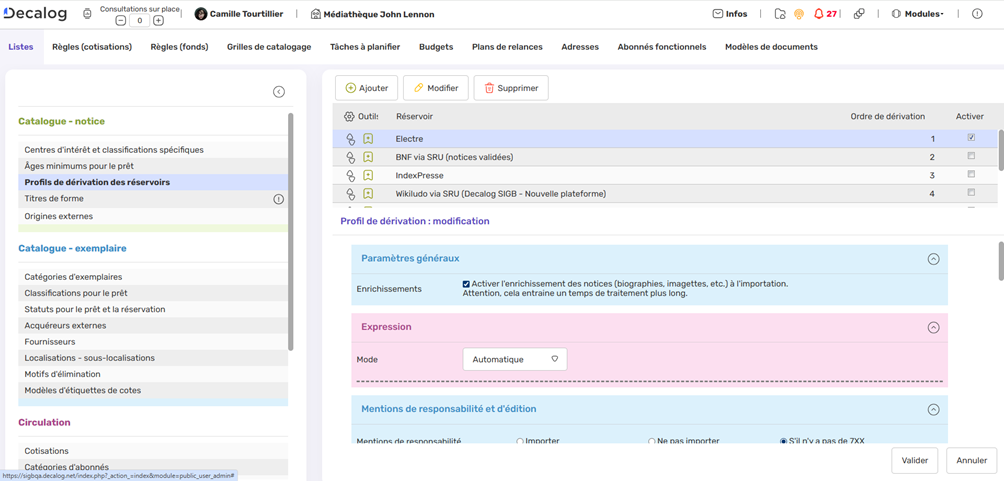Screen dimensions: 1004x481
Task: Open the help info icon at top right
Action: tap(977, 14)
